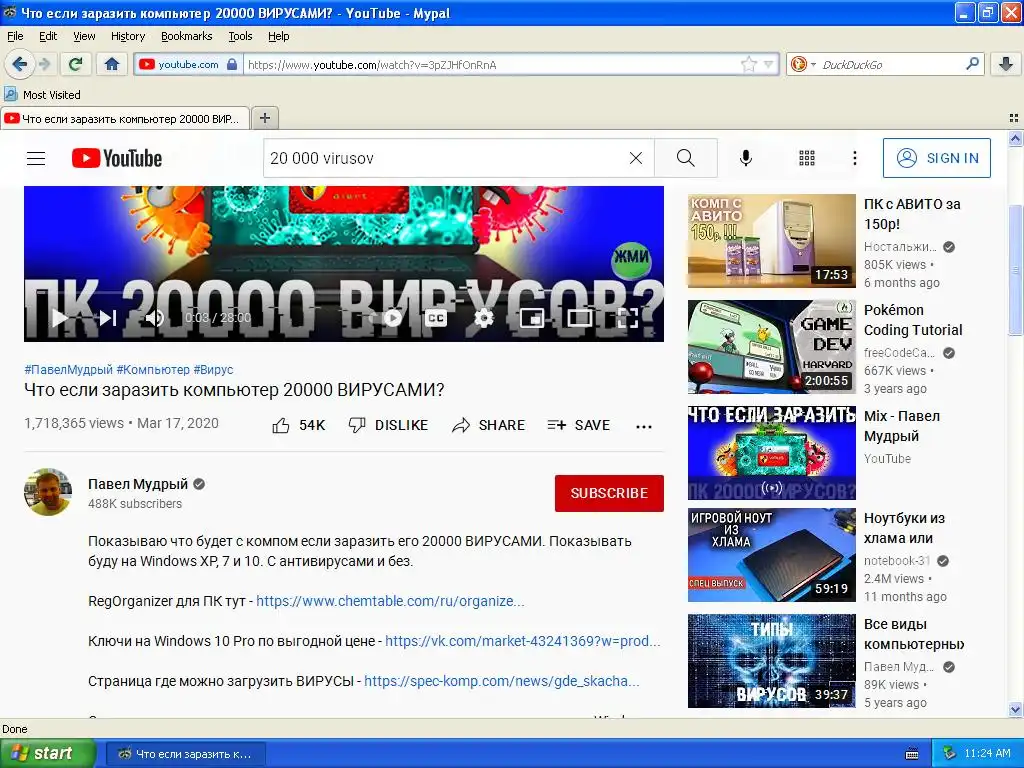The width and height of the screenshot is (1024, 768).
Task: Start search with voice microphone
Action: click(745, 158)
